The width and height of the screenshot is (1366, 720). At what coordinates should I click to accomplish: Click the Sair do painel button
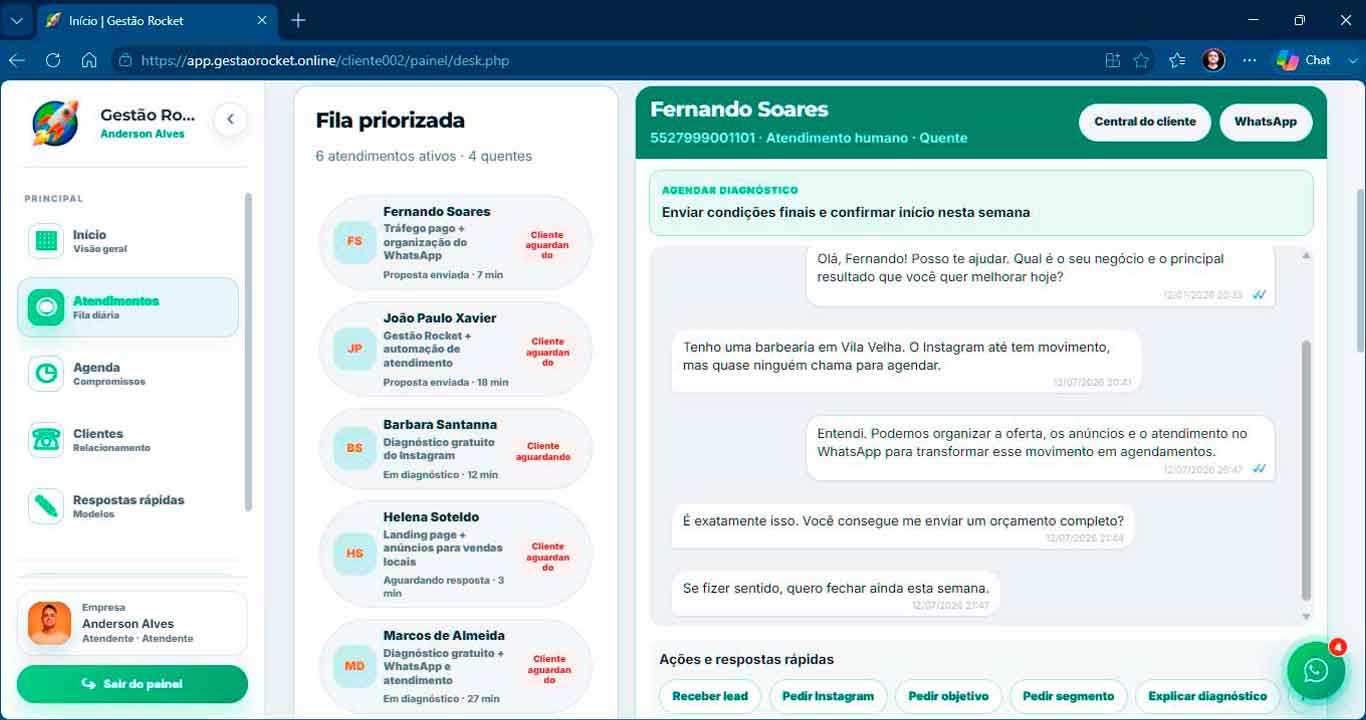(132, 684)
